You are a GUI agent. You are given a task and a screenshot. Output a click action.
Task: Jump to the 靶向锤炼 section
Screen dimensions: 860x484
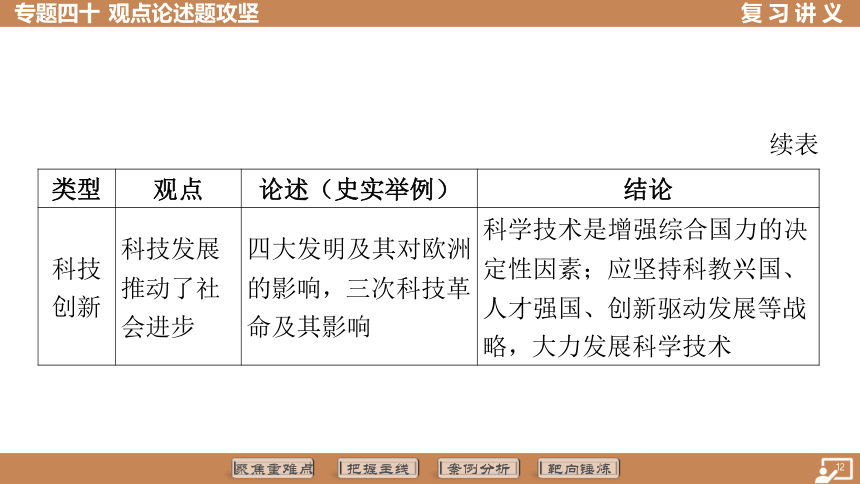pyautogui.click(x=579, y=469)
